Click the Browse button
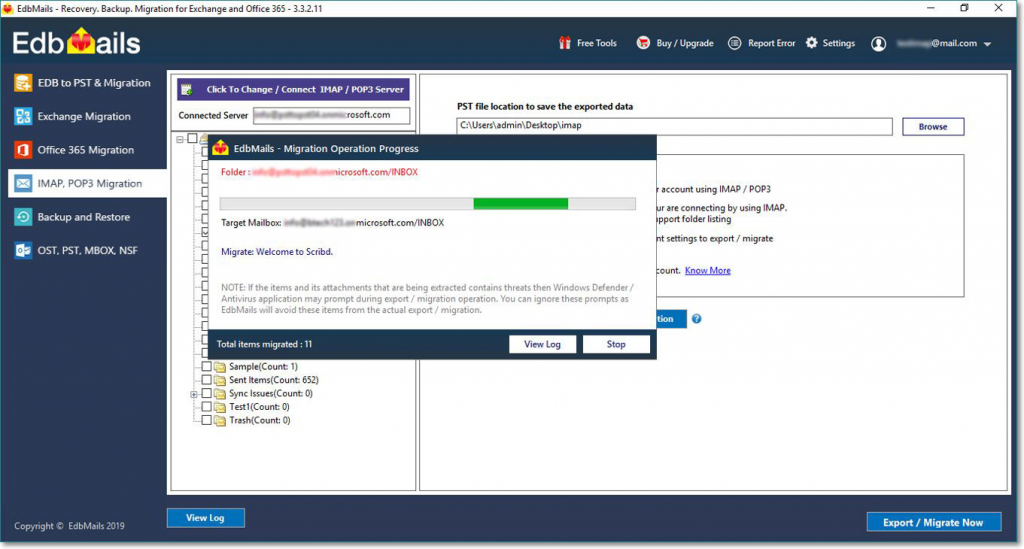The width and height of the screenshot is (1024, 549). point(933,127)
